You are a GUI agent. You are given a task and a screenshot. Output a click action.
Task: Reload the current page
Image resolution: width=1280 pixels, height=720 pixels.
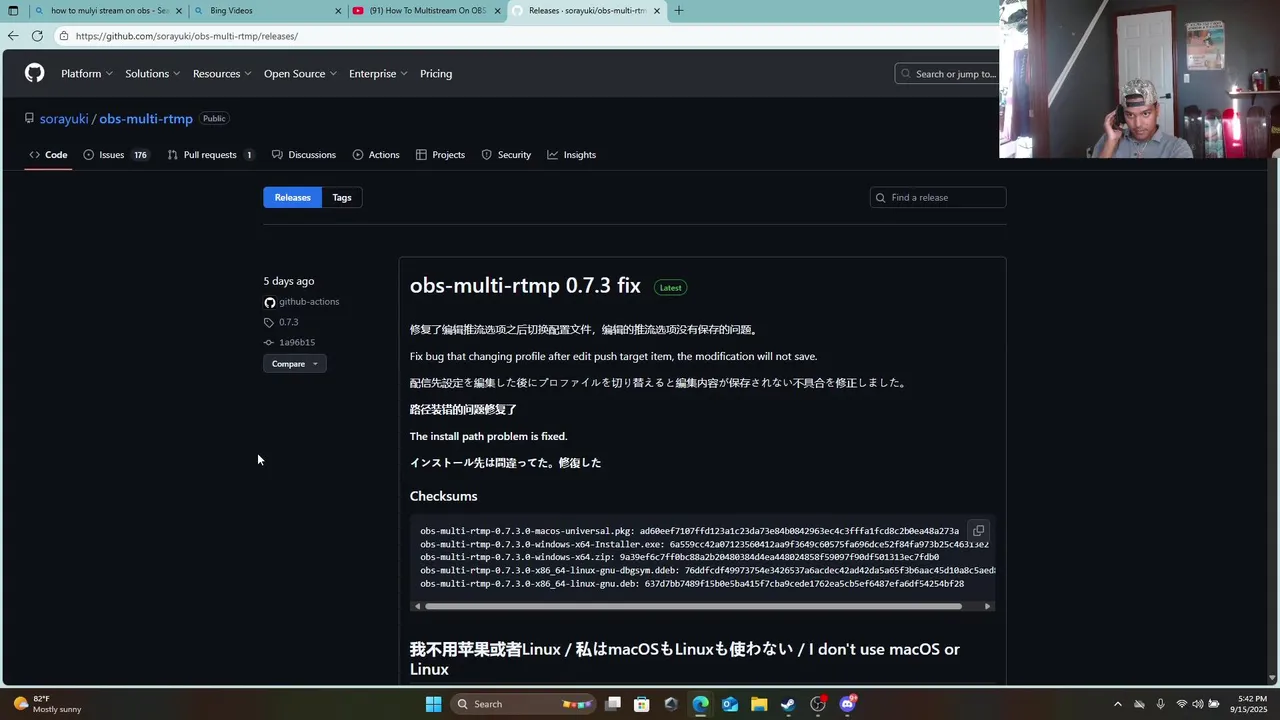click(x=37, y=36)
